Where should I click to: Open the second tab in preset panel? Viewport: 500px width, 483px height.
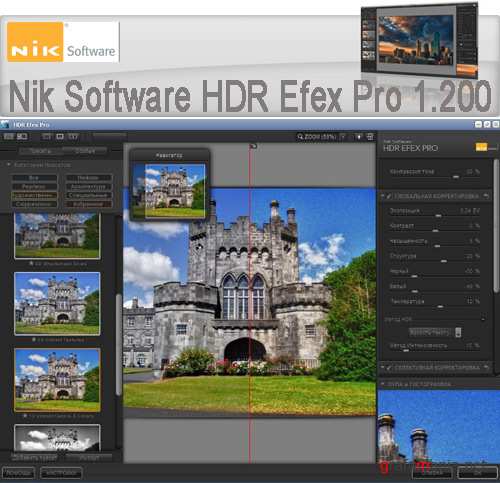[x=85, y=151]
